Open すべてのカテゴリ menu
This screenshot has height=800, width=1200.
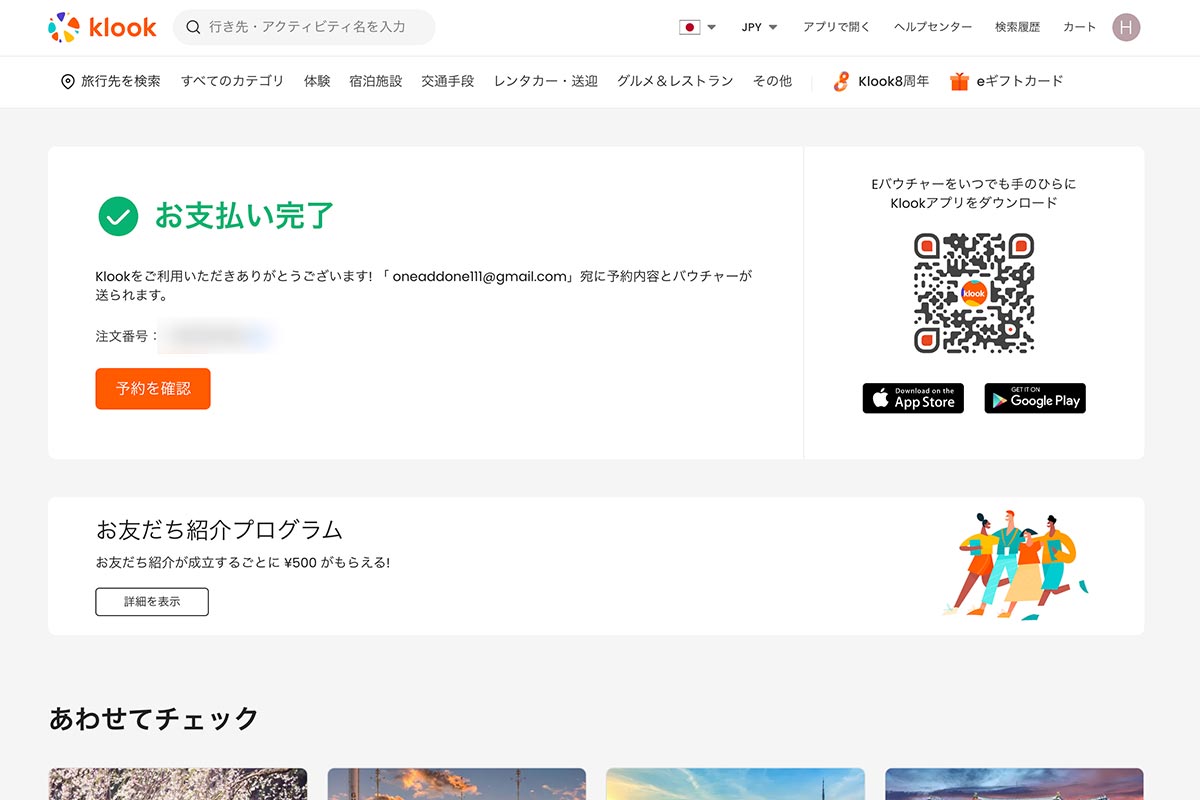232,81
